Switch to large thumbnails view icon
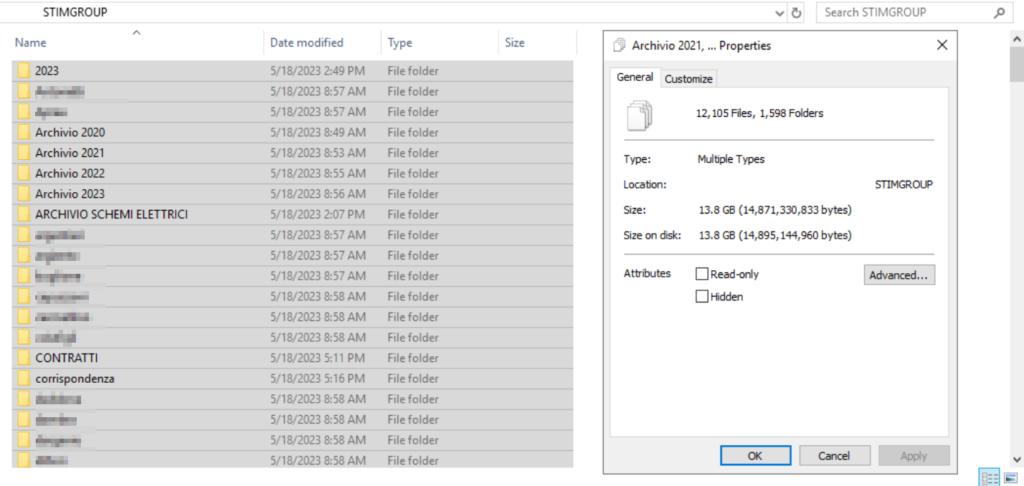 1010,477
